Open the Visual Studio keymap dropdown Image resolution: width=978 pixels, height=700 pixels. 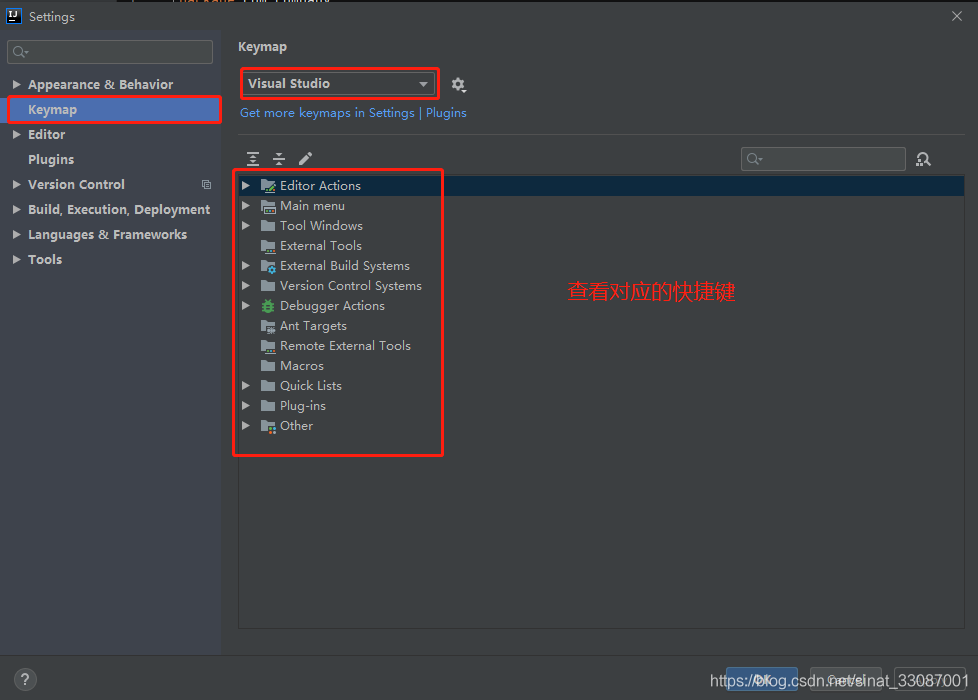337,84
